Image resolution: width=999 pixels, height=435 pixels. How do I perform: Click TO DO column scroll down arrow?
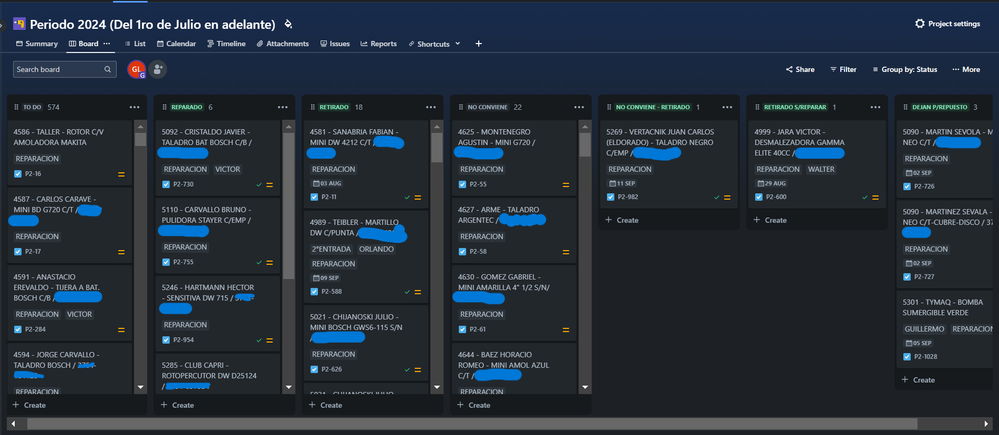pos(141,387)
